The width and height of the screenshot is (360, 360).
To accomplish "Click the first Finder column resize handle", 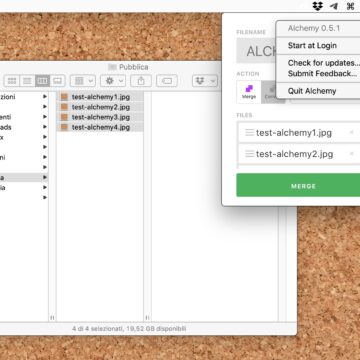I will [x=52, y=318].
